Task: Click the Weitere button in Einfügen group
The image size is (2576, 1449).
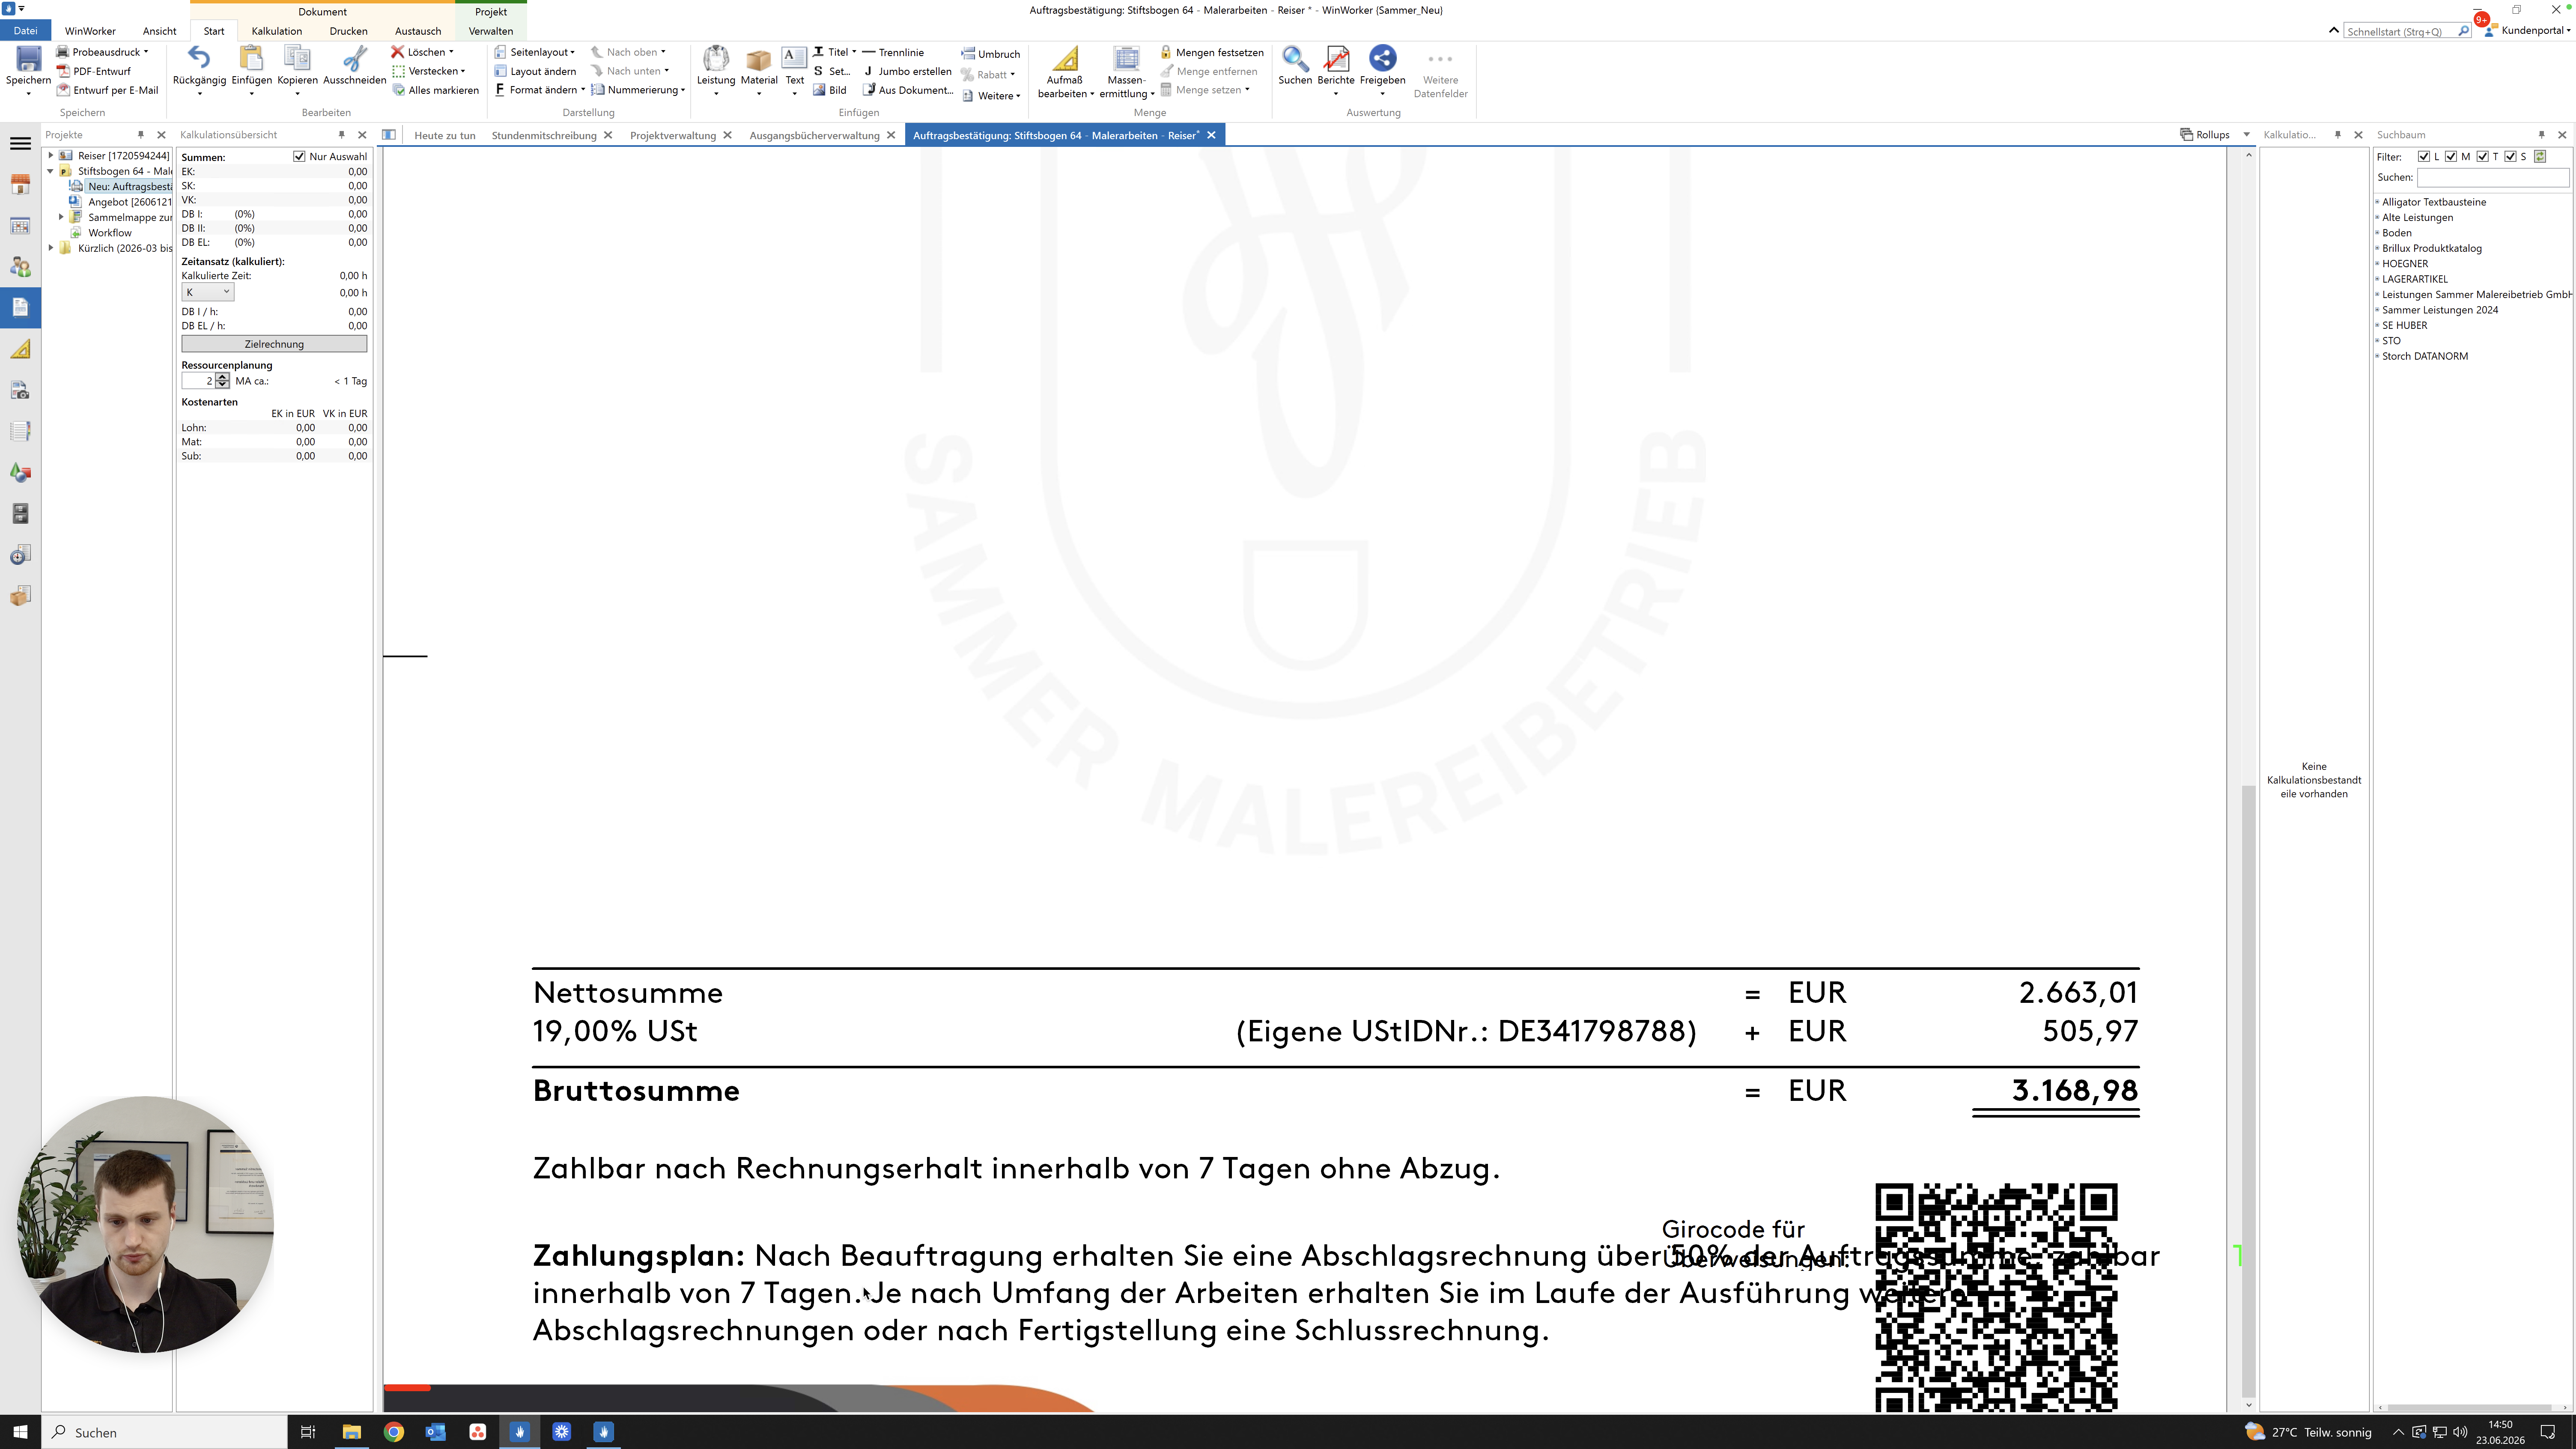Action: 991,96
